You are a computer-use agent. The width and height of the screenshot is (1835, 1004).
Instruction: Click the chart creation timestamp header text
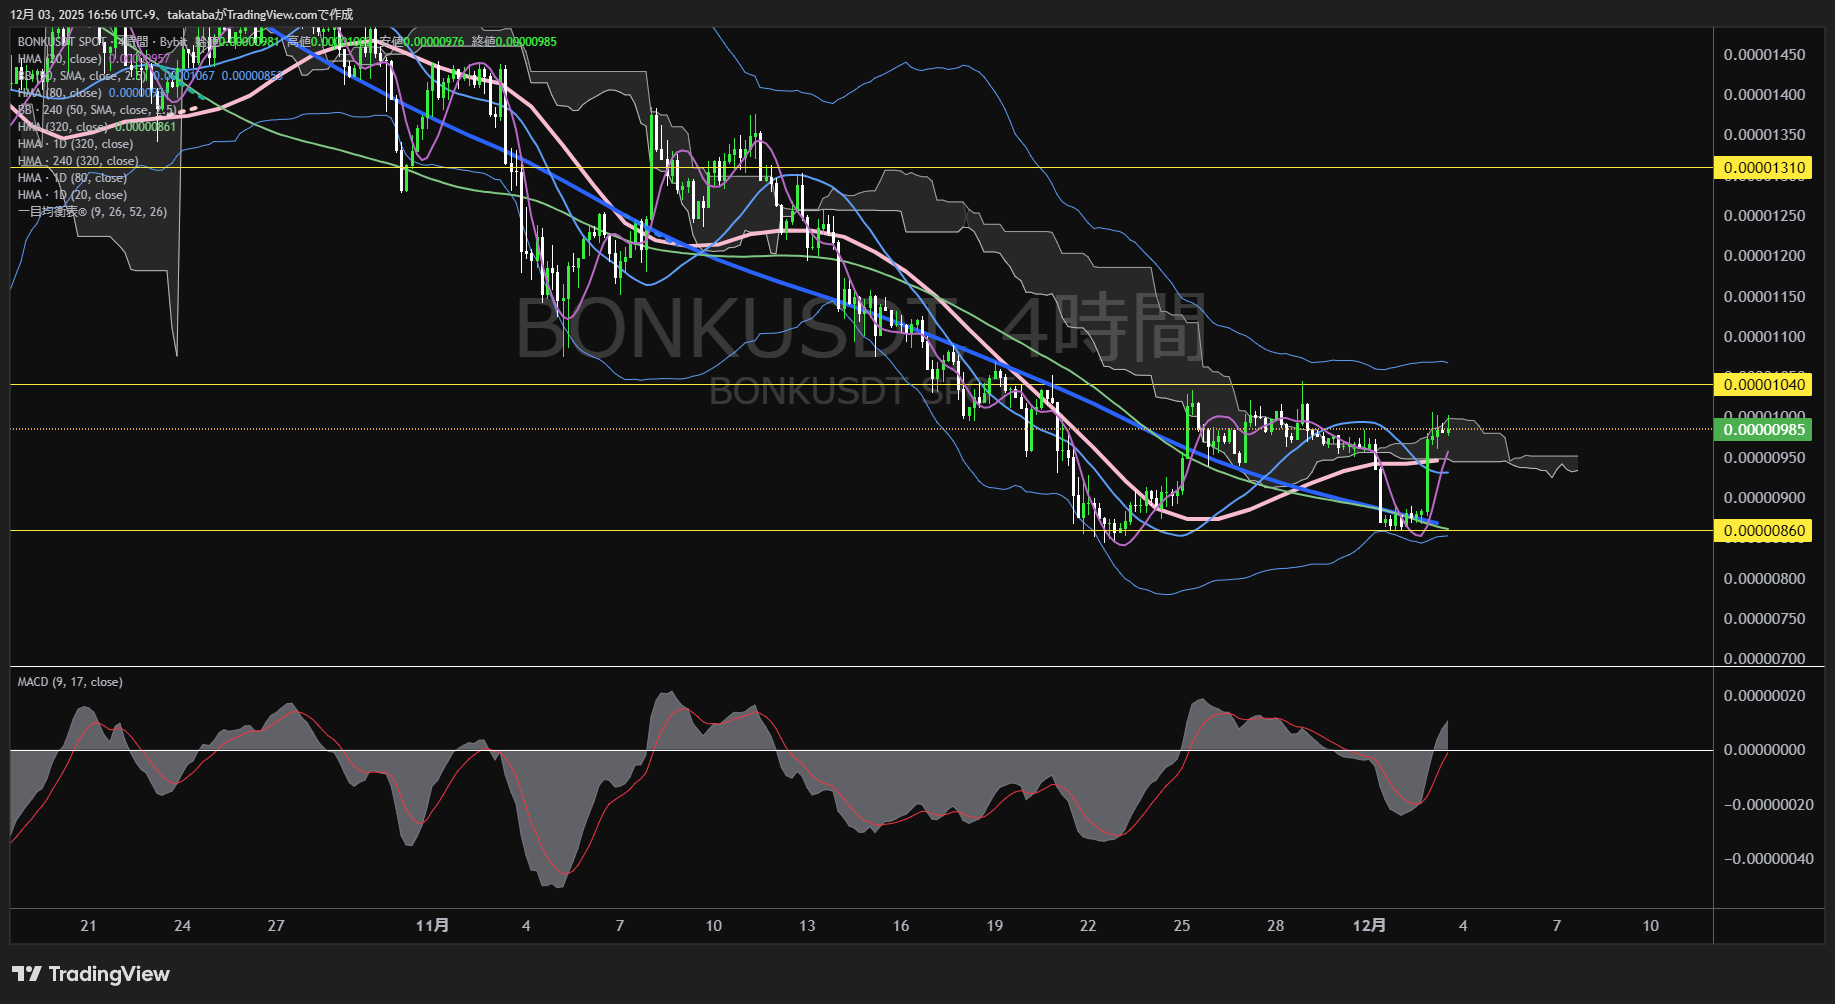(182, 14)
